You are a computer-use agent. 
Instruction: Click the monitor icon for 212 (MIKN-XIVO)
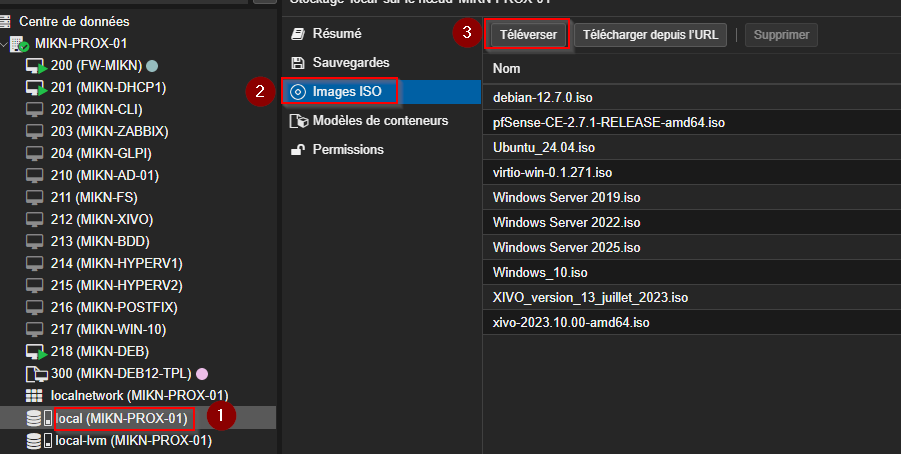pyautogui.click(x=34, y=220)
